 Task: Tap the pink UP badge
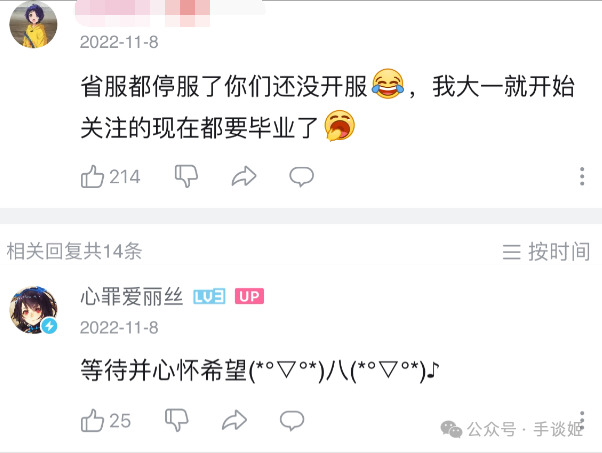(249, 296)
